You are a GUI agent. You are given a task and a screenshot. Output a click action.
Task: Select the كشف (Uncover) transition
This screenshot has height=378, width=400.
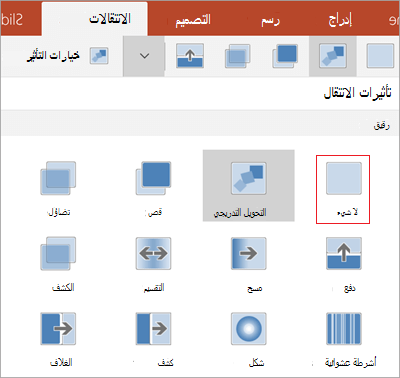pyautogui.click(x=153, y=340)
